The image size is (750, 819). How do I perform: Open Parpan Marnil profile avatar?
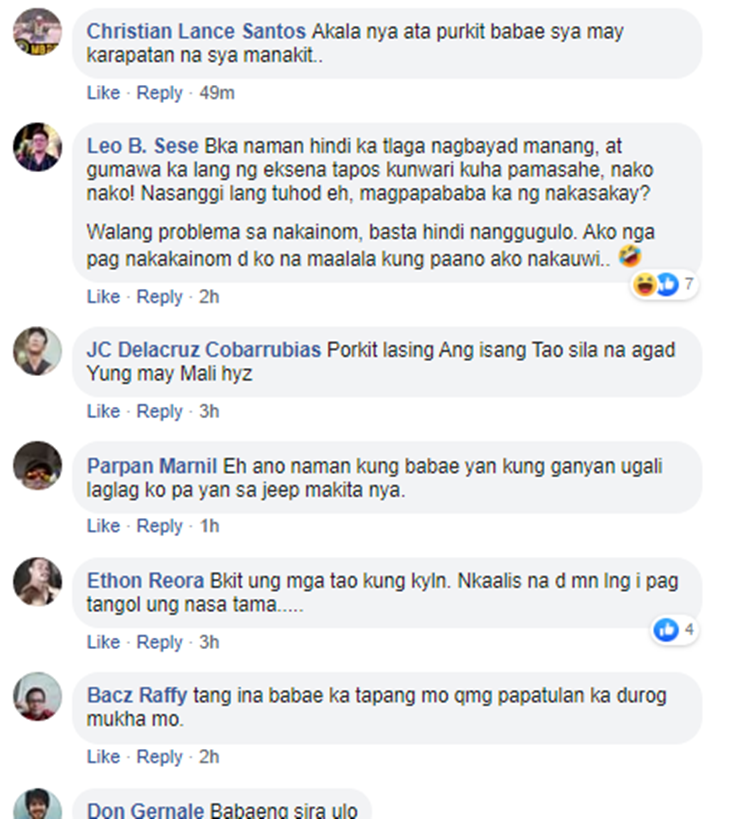pyautogui.click(x=38, y=465)
